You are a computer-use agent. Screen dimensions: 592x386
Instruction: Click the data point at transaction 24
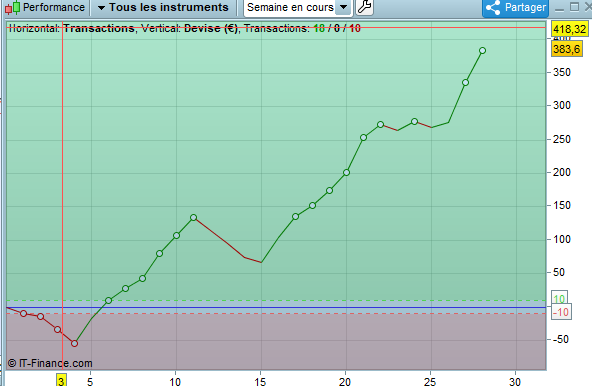click(414, 122)
